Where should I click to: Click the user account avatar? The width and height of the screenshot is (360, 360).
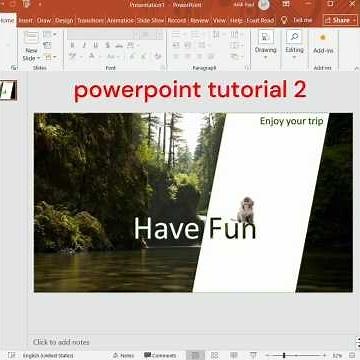263,5
